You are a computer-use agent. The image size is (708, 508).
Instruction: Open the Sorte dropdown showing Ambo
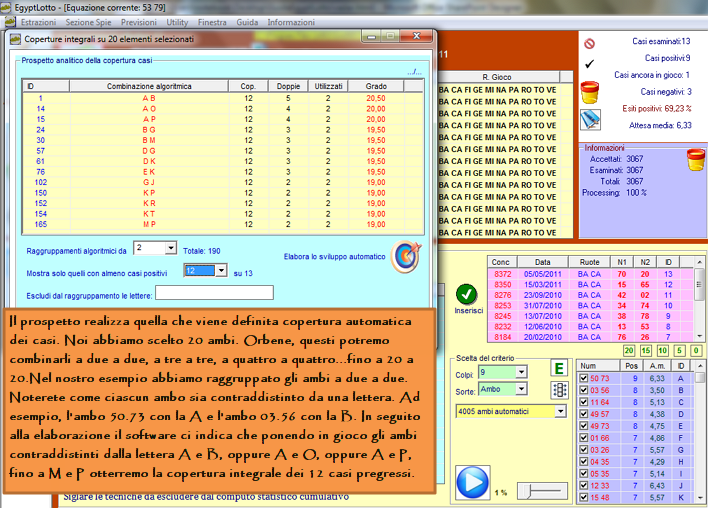521,389
